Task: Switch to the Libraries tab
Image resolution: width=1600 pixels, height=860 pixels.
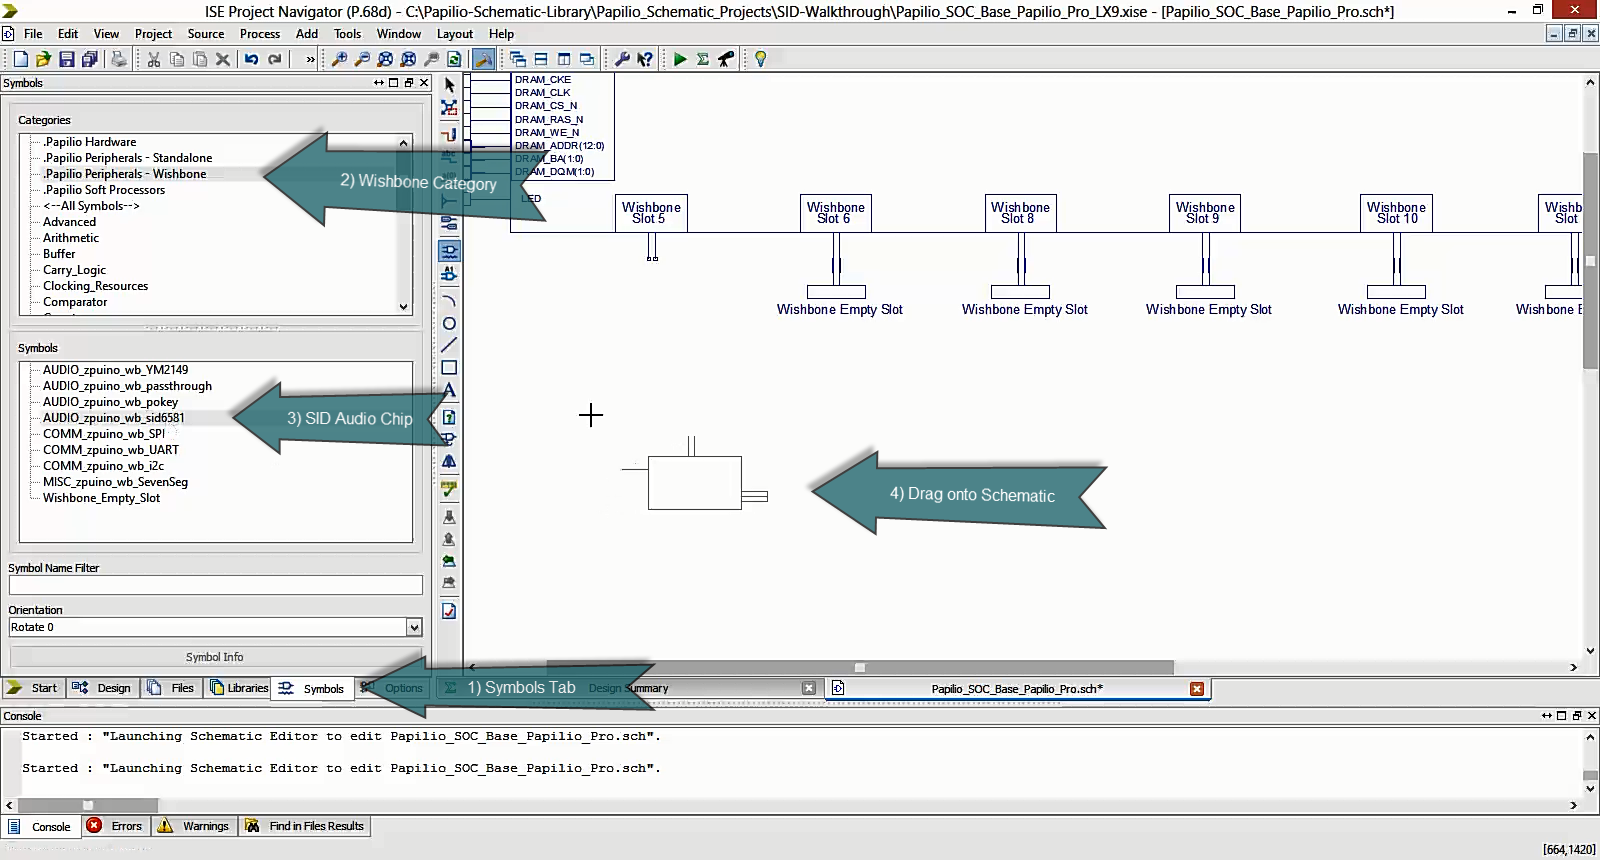Action: [x=238, y=688]
